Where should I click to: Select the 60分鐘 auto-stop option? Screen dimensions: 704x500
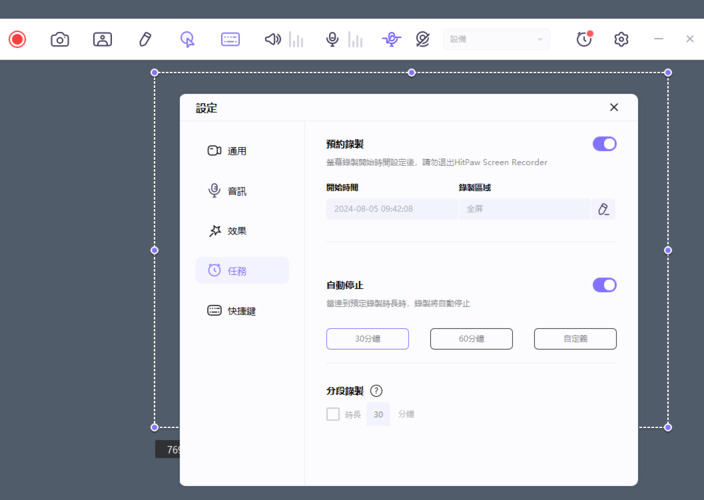(x=471, y=339)
